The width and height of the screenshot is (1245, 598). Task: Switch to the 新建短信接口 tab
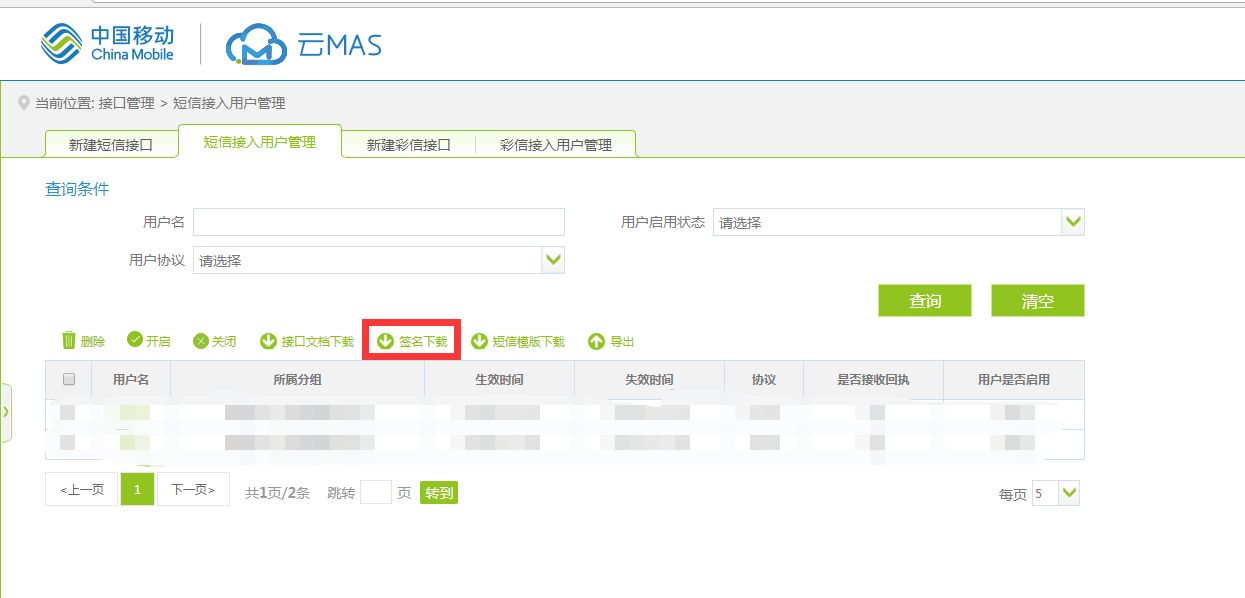[x=110, y=145]
